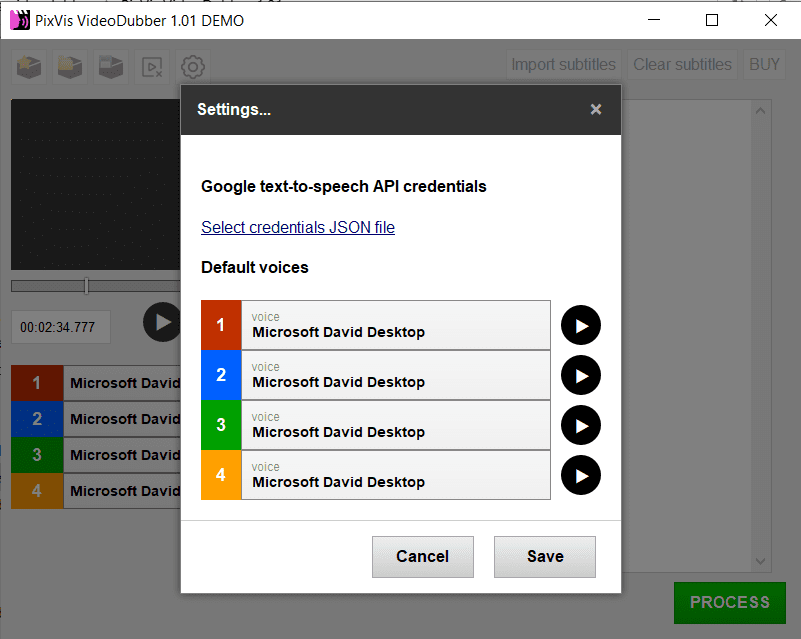This screenshot has height=639, width=801.
Task: Click the new project star-box toolbar icon
Action: 29,67
